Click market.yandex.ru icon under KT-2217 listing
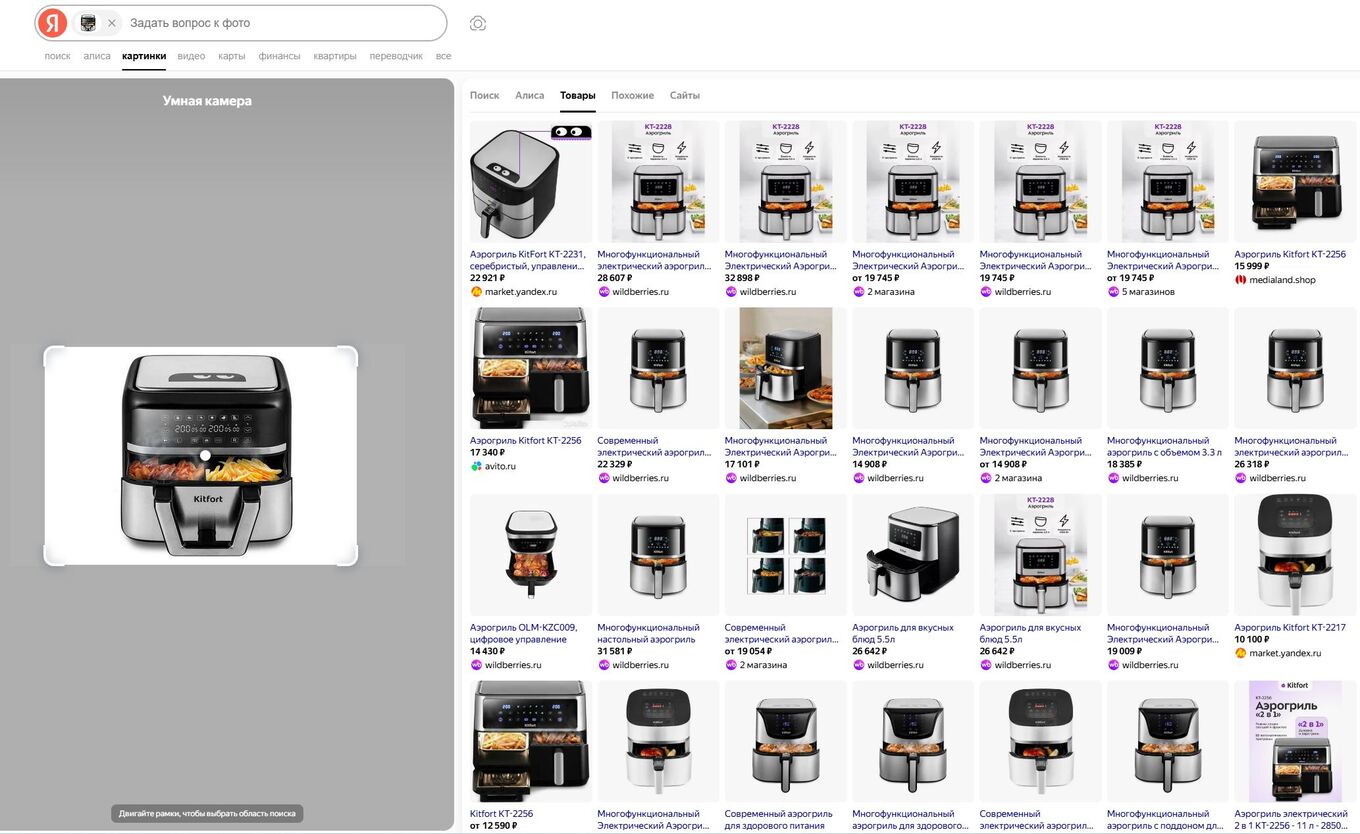This screenshot has height=834, width=1360. coord(1240,653)
